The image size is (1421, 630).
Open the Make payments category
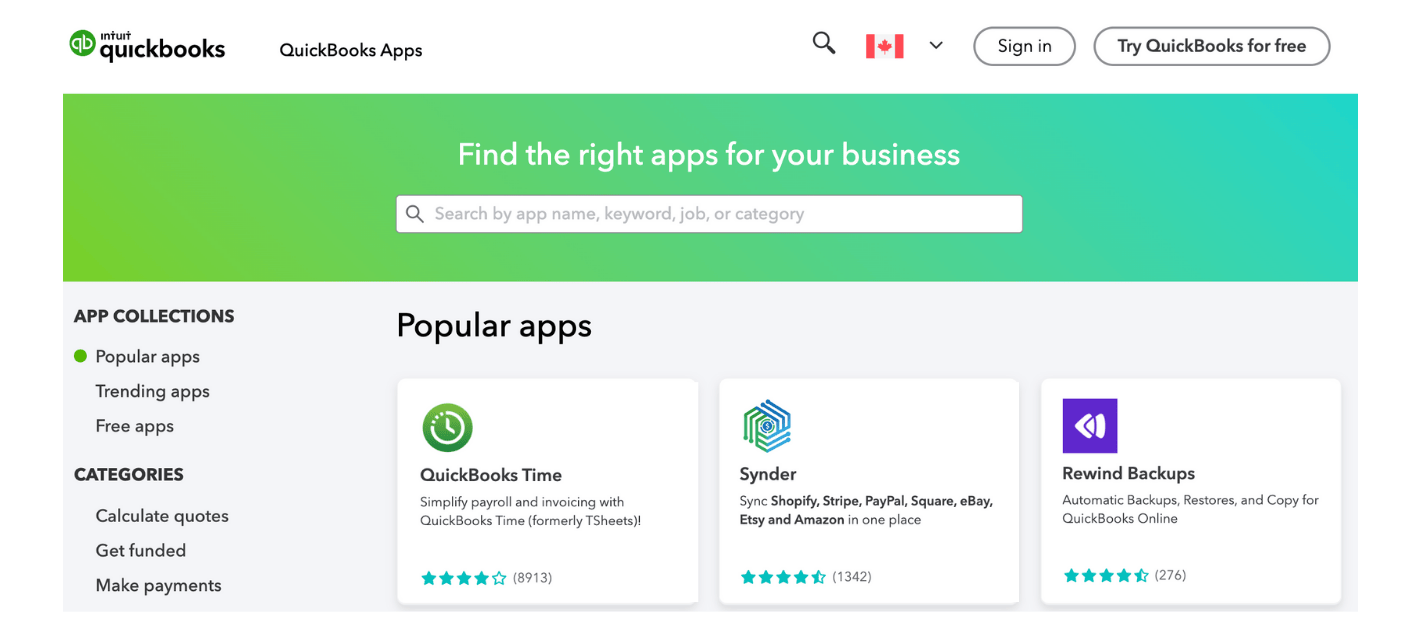(x=158, y=586)
